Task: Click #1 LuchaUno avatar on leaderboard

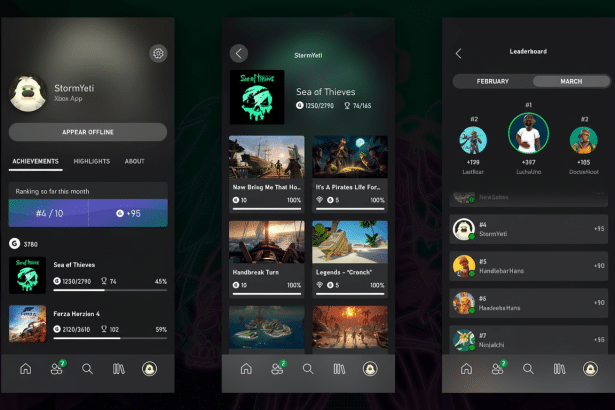Action: pyautogui.click(x=528, y=133)
